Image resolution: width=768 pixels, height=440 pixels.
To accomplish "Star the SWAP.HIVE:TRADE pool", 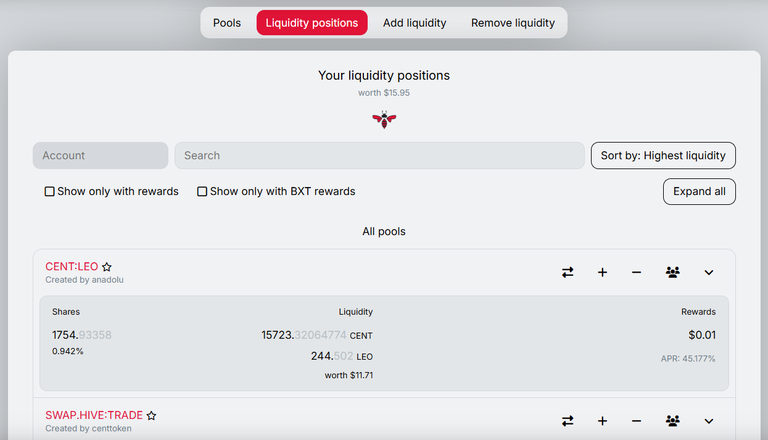I will pos(151,416).
